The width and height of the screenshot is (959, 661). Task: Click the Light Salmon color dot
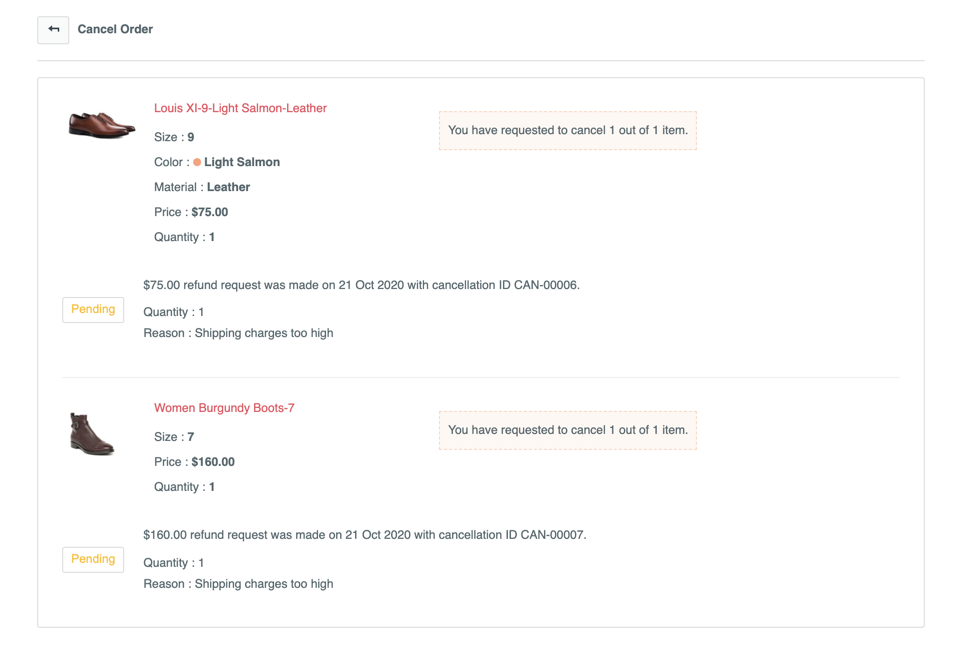(x=197, y=162)
